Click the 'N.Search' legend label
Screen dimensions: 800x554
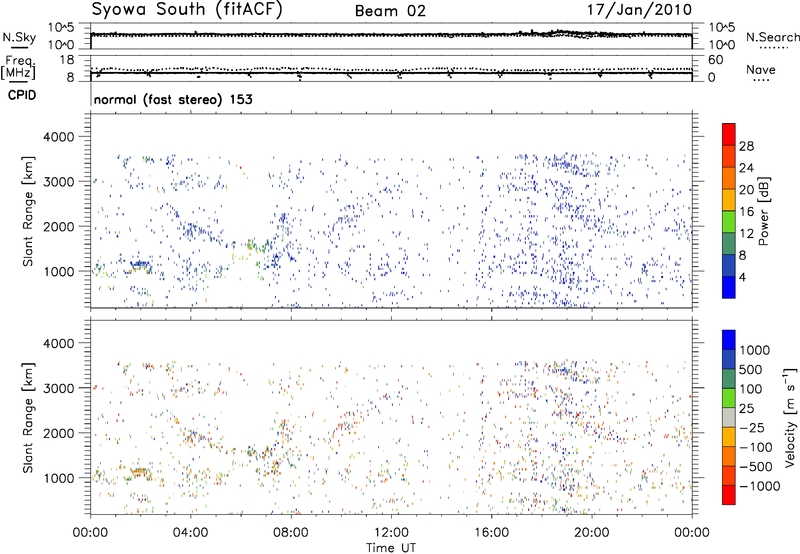772,37
